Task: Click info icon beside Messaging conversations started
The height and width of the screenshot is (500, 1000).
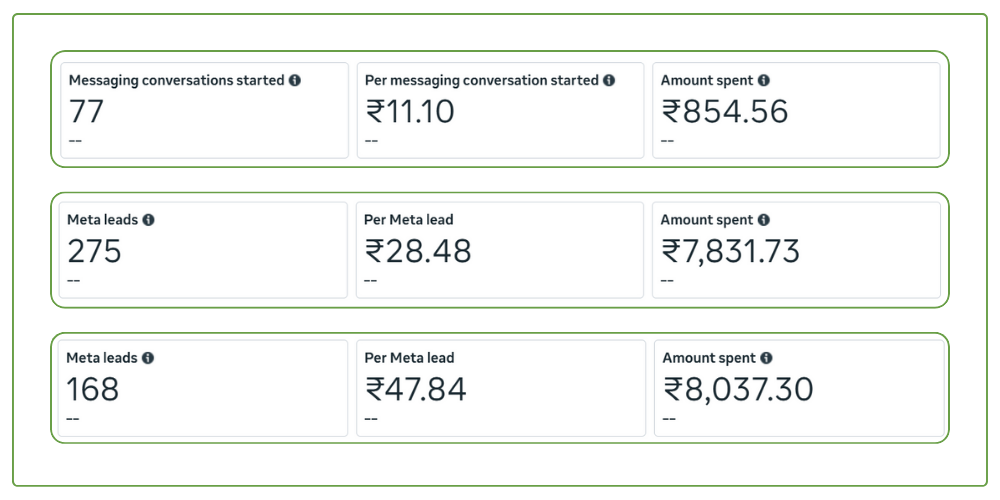Action: coord(295,80)
